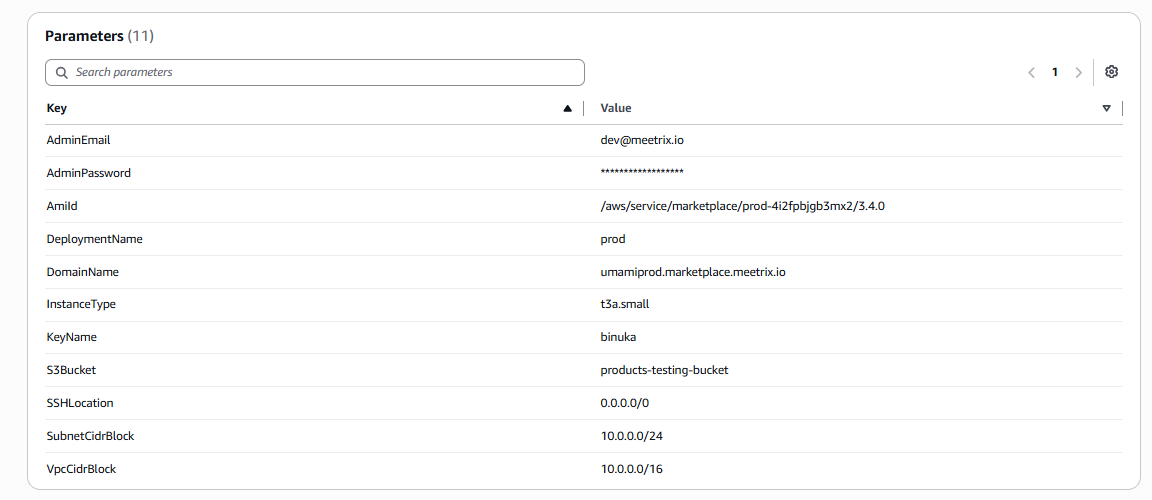Click the /aws/service/marketplace AmiId value
The width and height of the screenshot is (1152, 500).
click(742, 206)
